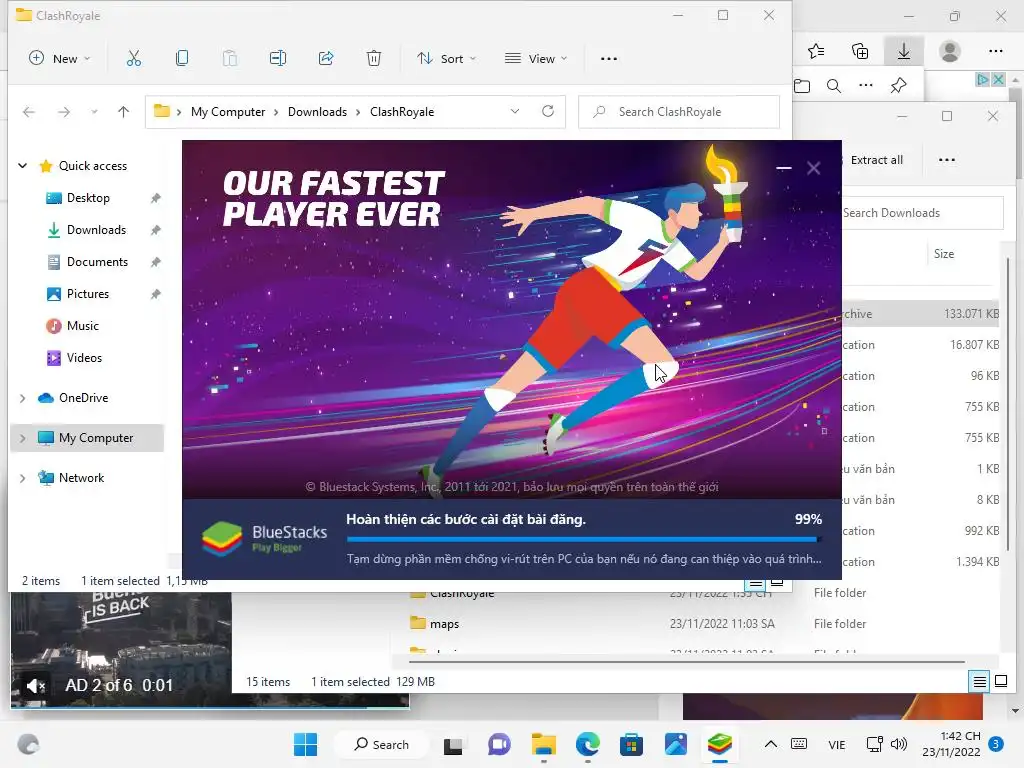Click the Search Downloads field
This screenshot has width=1024, height=768.
tap(922, 213)
